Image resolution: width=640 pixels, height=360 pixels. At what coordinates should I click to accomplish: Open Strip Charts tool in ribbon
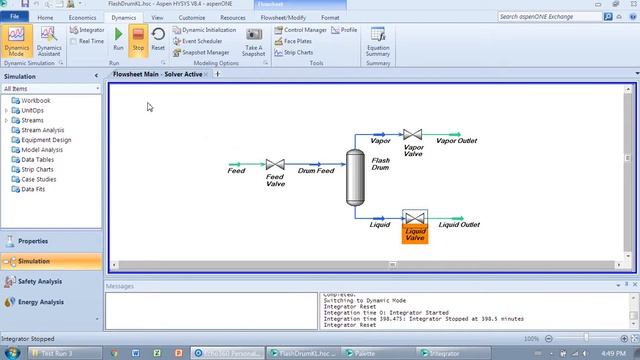293,52
